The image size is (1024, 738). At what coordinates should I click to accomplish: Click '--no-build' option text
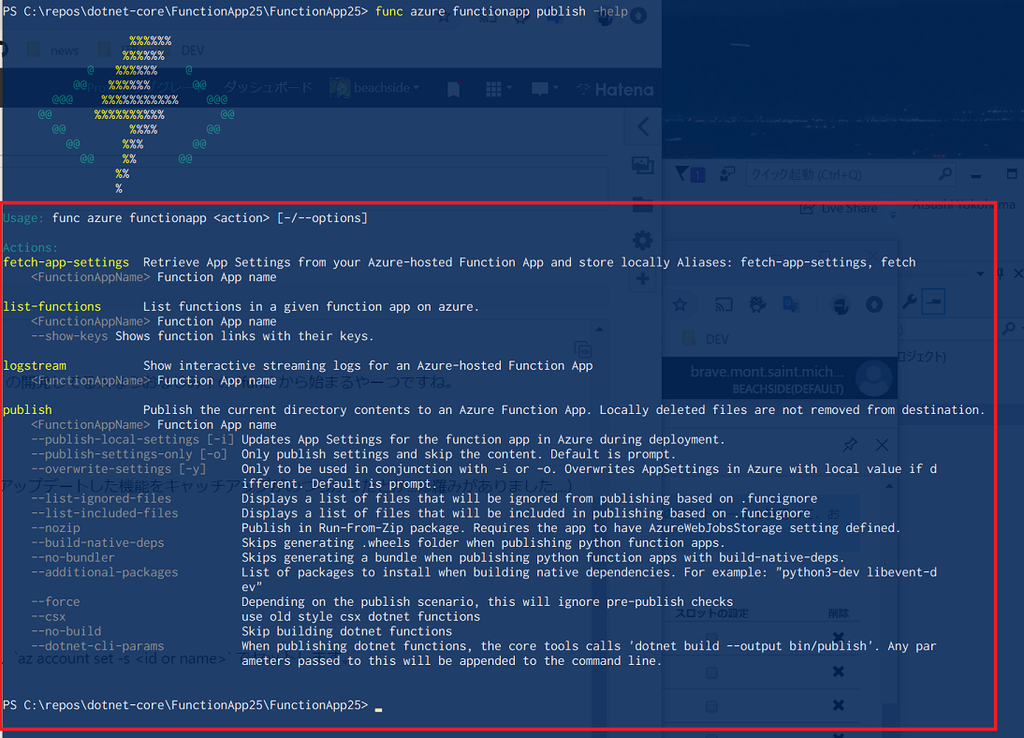66,632
